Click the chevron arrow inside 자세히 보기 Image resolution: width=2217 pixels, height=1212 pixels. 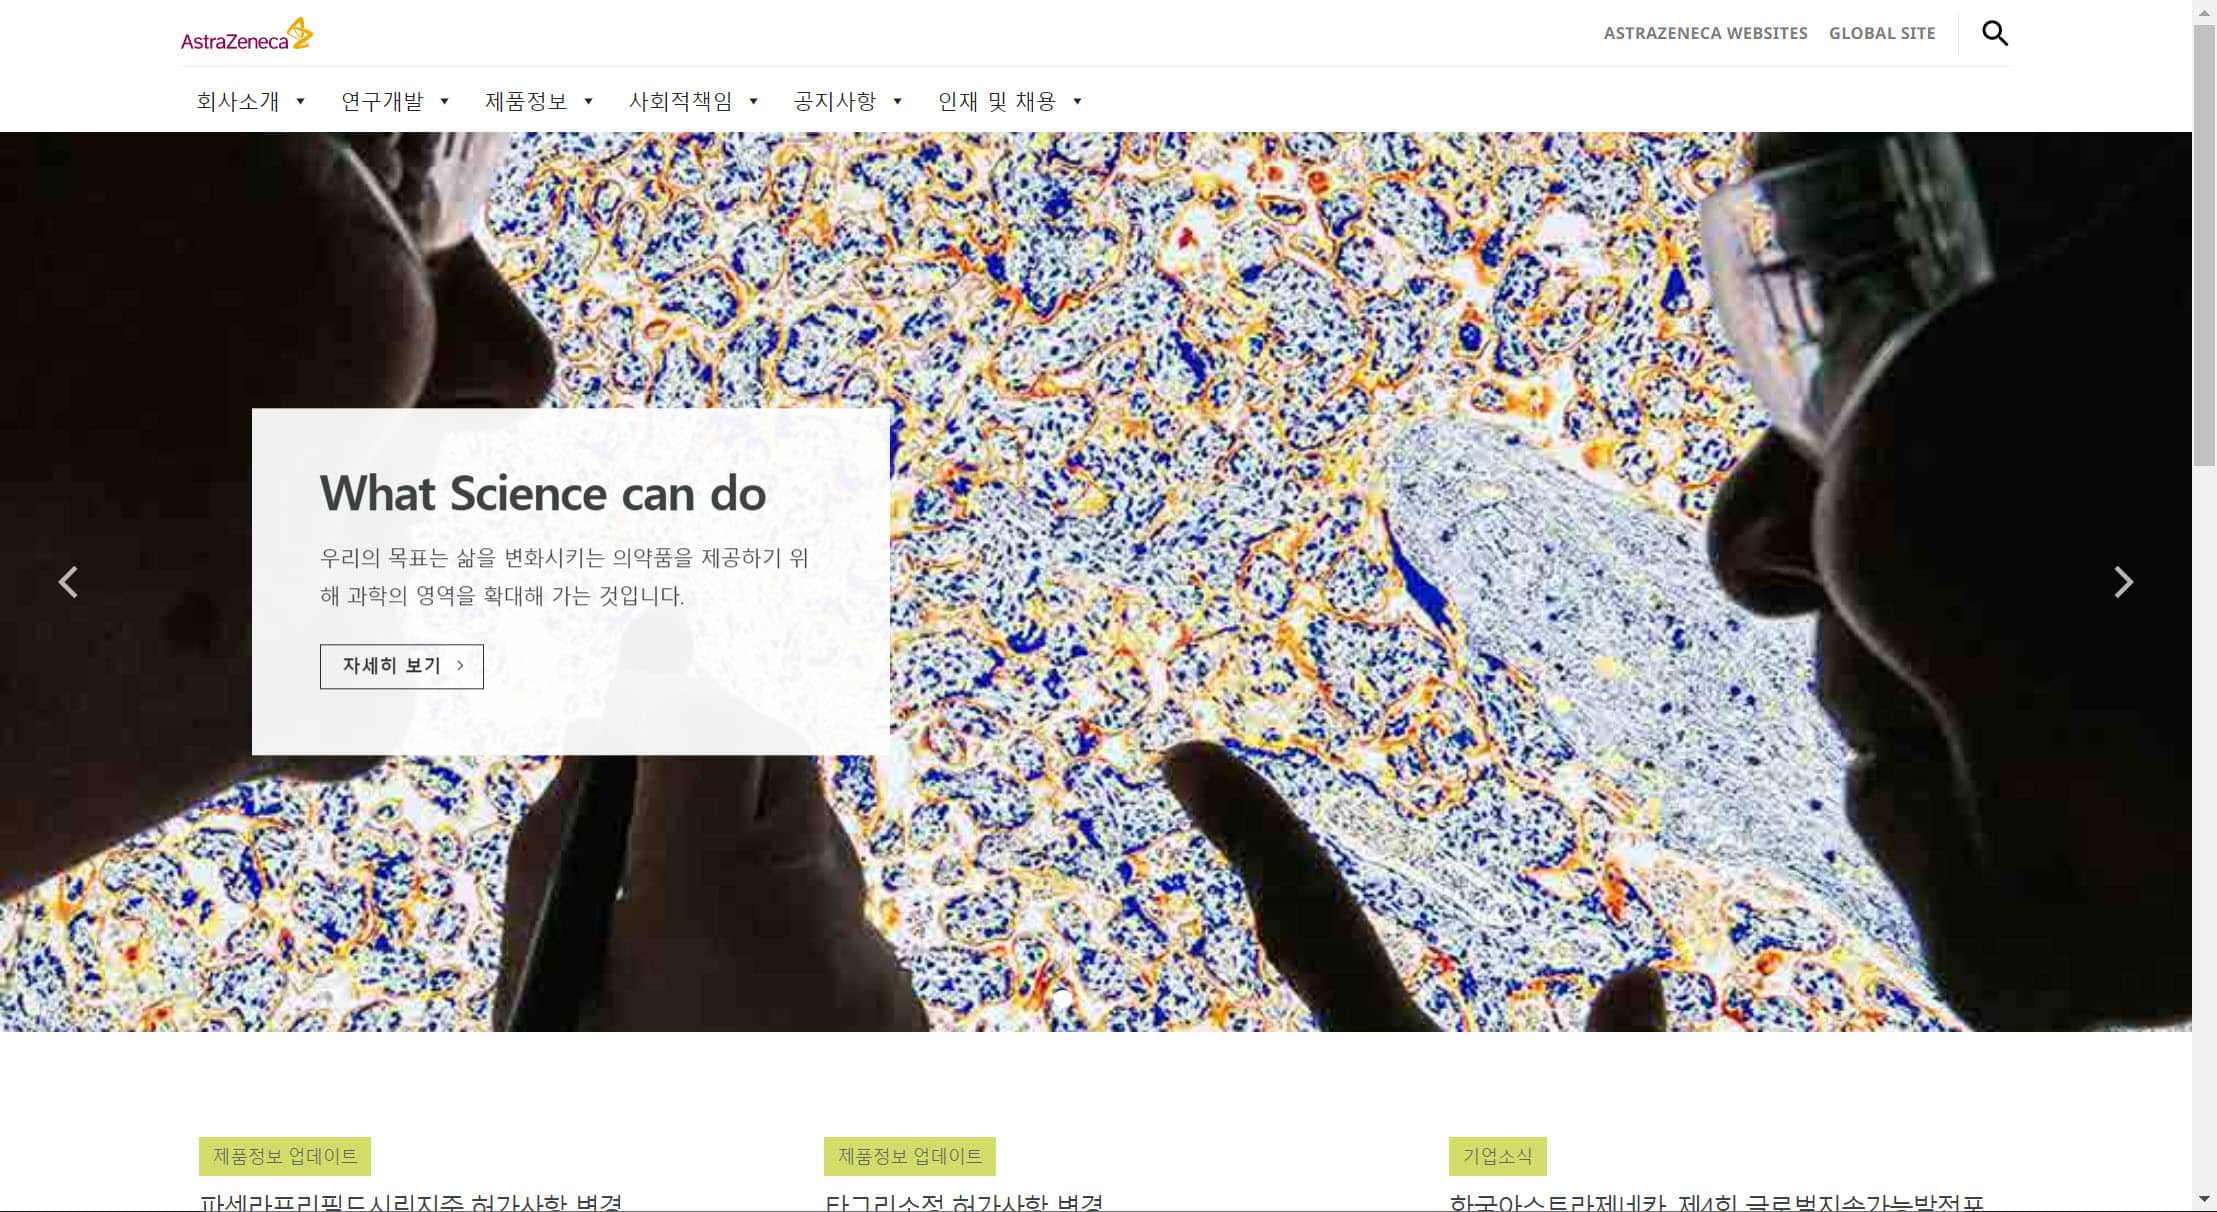click(x=460, y=666)
